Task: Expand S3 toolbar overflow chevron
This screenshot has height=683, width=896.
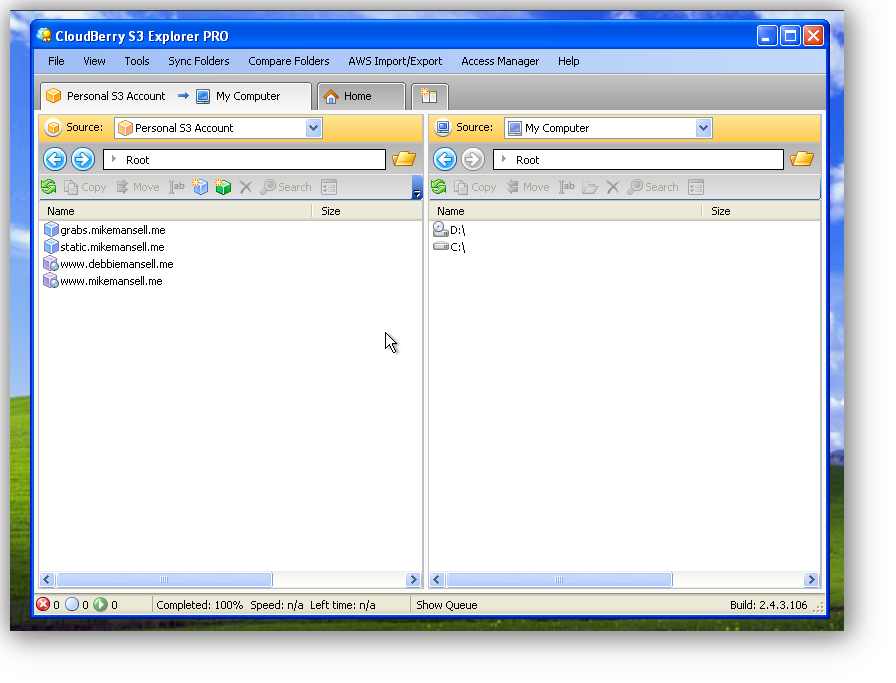Action: (x=416, y=189)
